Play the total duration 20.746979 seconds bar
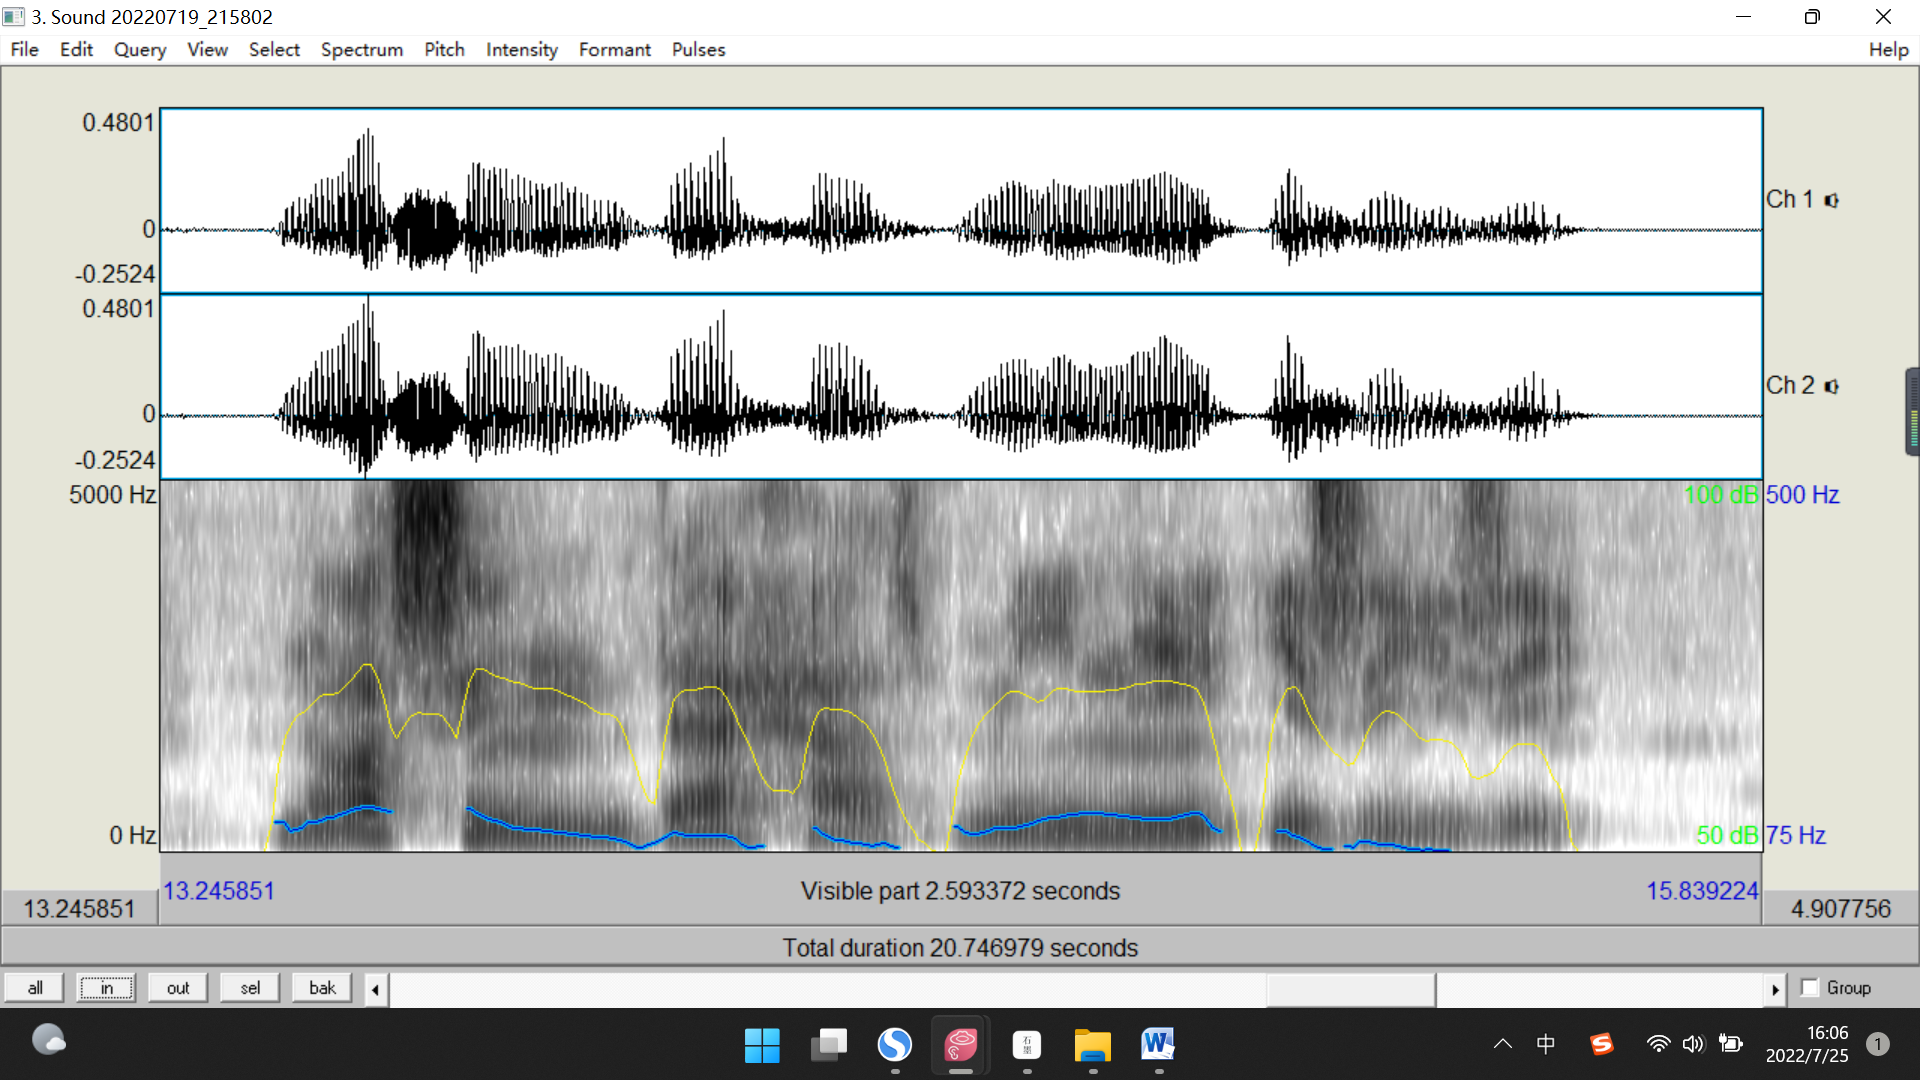1920x1080 pixels. pyautogui.click(x=960, y=947)
